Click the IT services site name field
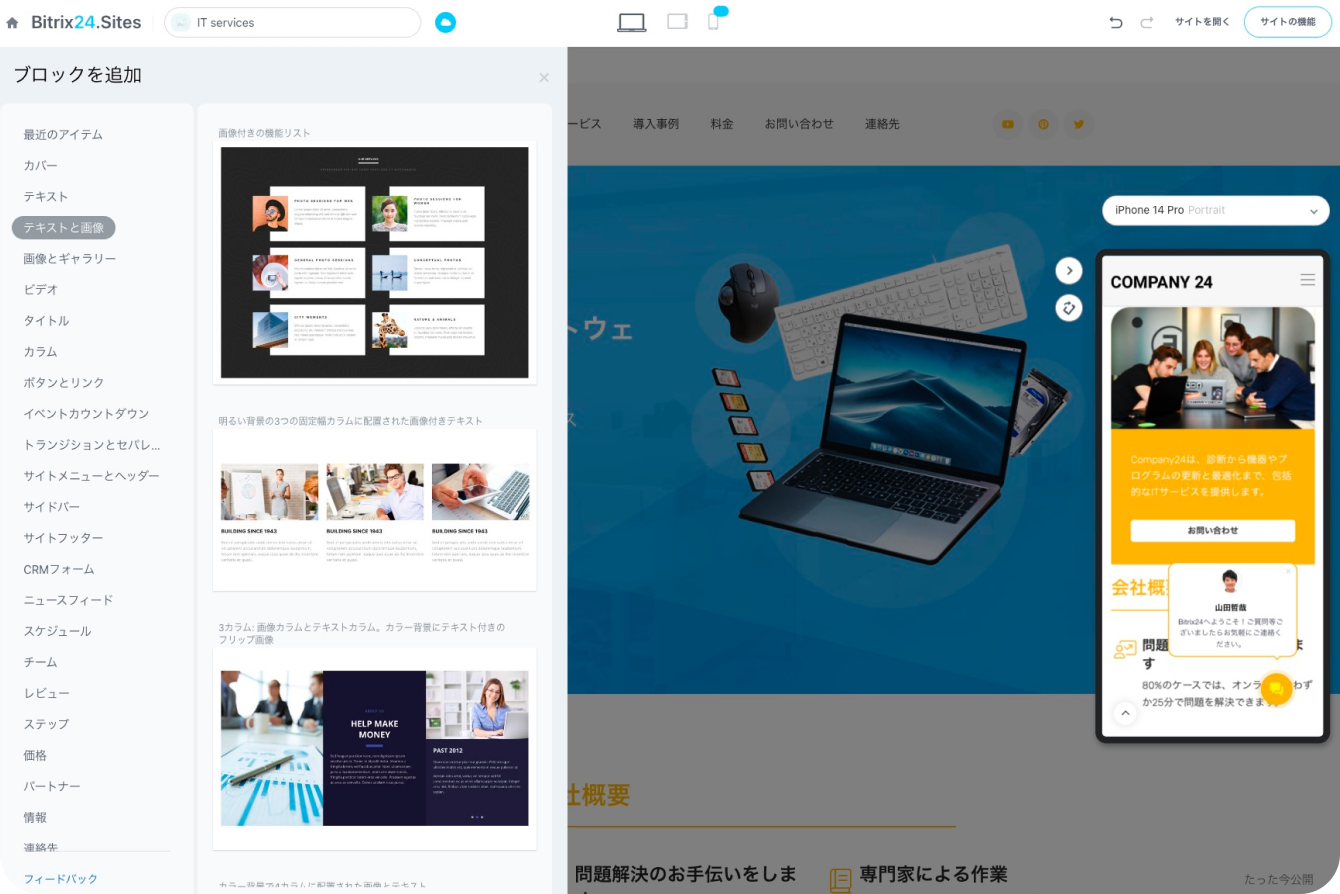Viewport: 1340px width, 894px height. [292, 22]
